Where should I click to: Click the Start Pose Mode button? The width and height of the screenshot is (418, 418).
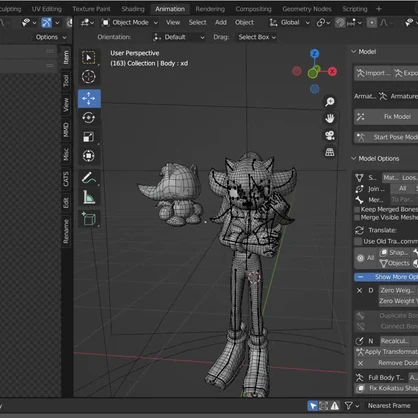coord(386,137)
